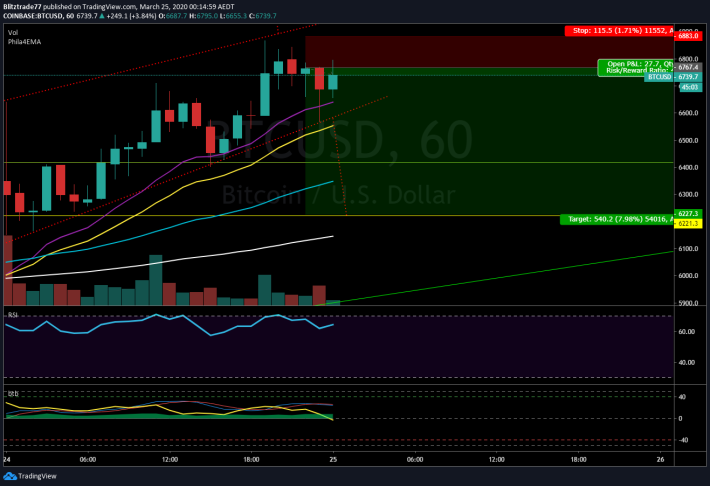Click the 45:03 countdown timer tag
Viewport: 710px width, 486px height.
[690, 87]
